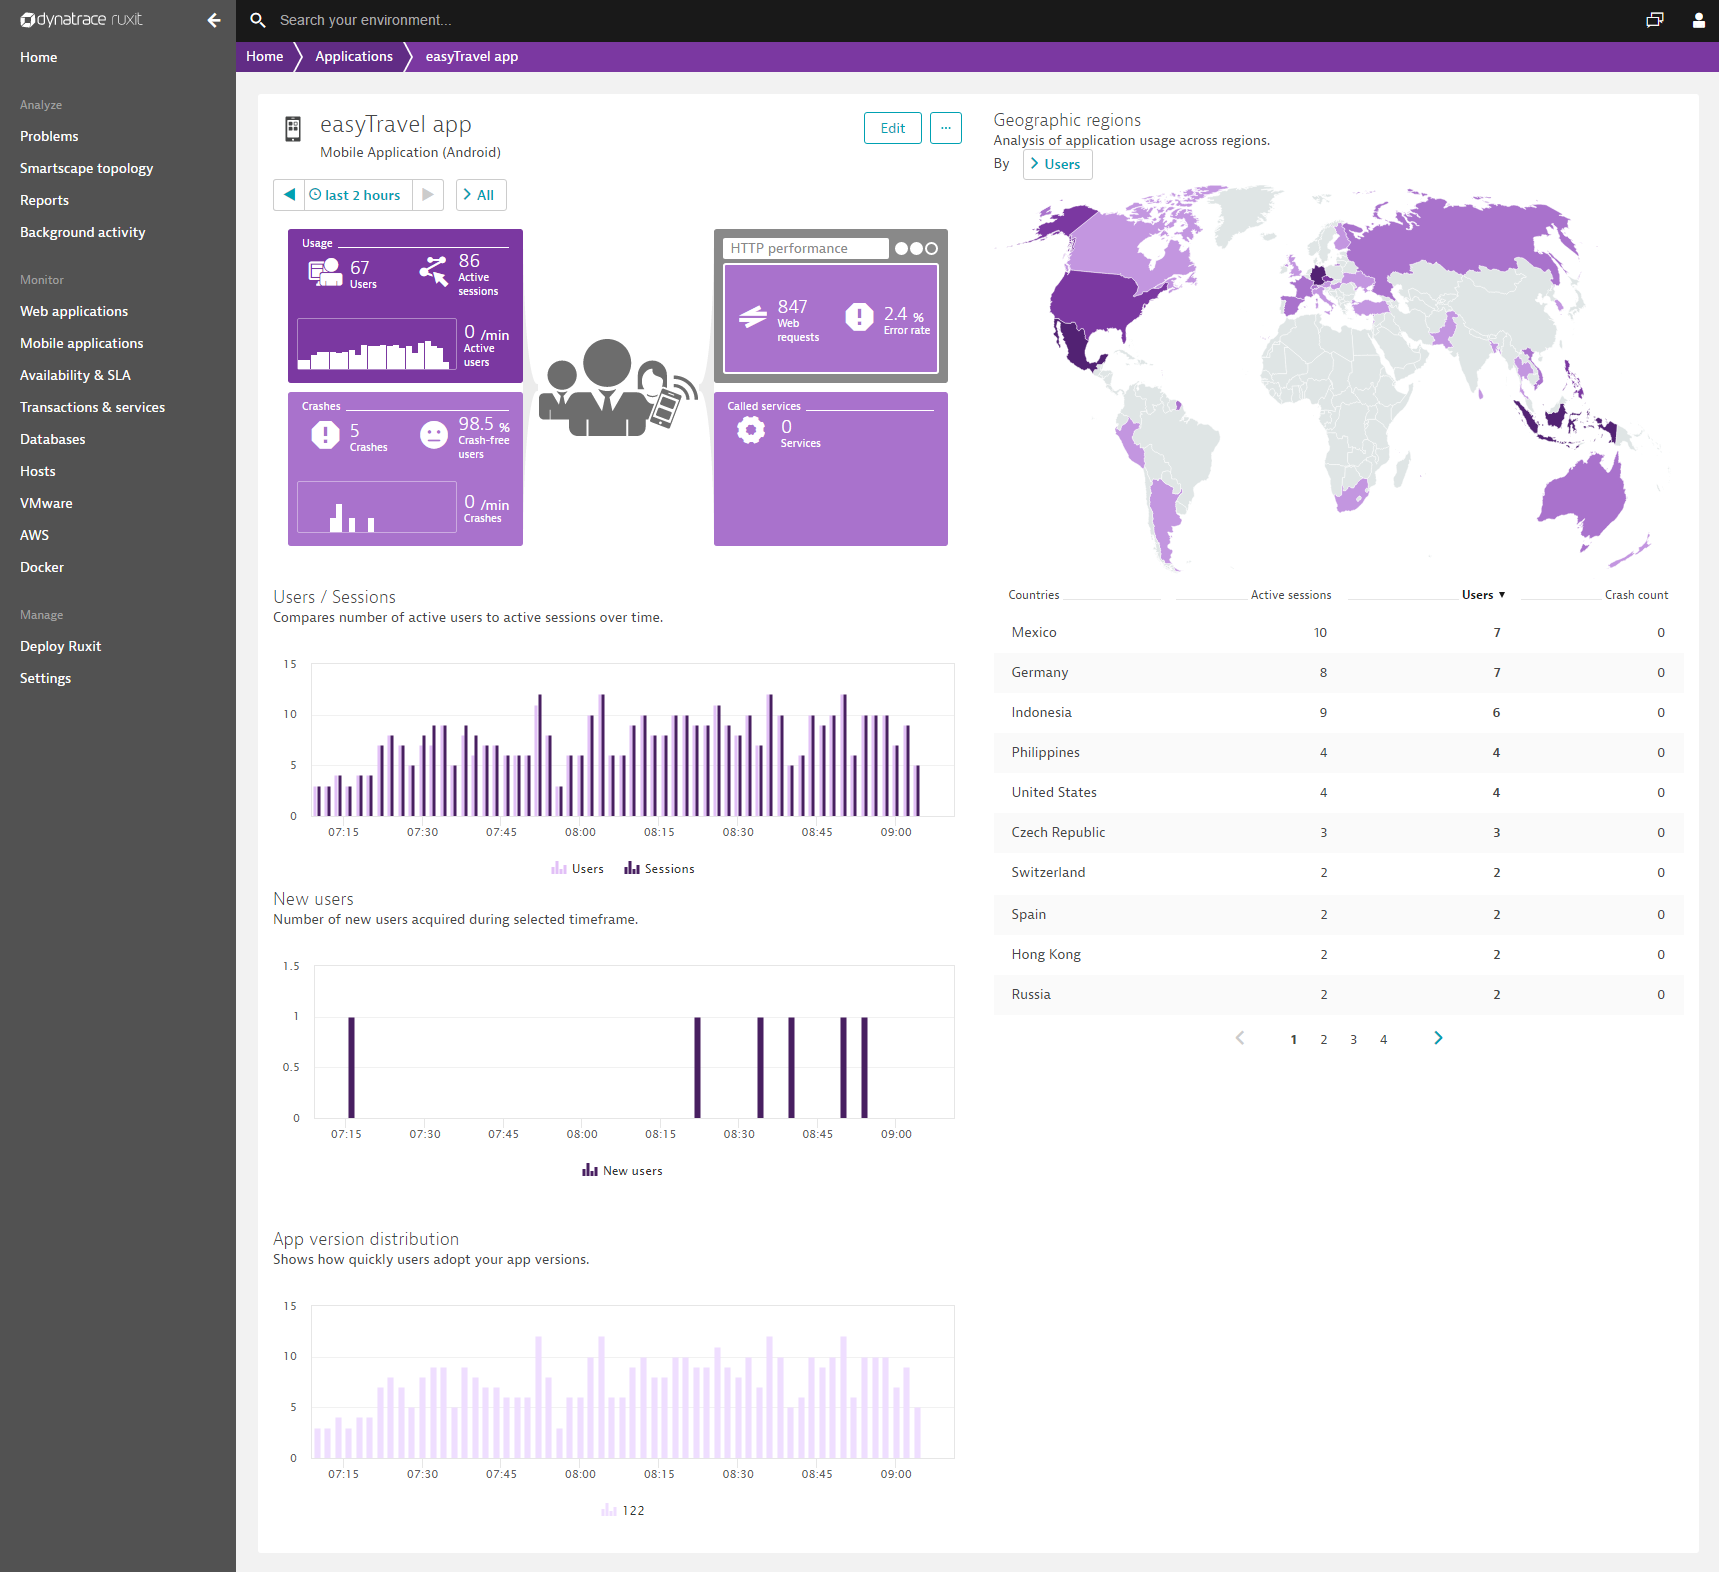Go to Applications breadcrumb
1719x1572 pixels.
coord(354,56)
